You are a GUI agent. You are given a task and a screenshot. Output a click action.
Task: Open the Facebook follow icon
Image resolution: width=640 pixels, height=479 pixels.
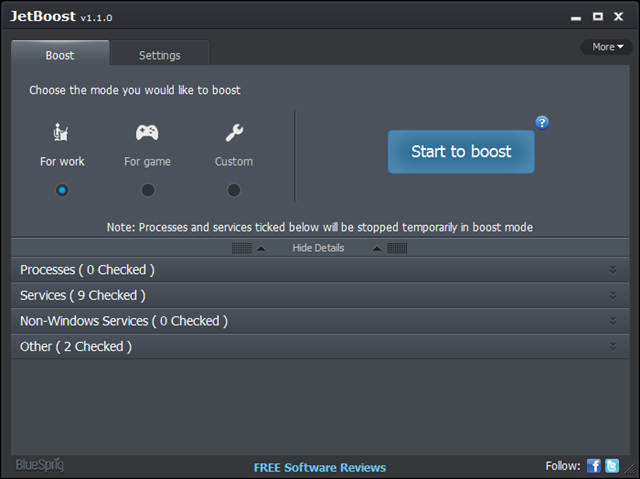coord(594,466)
